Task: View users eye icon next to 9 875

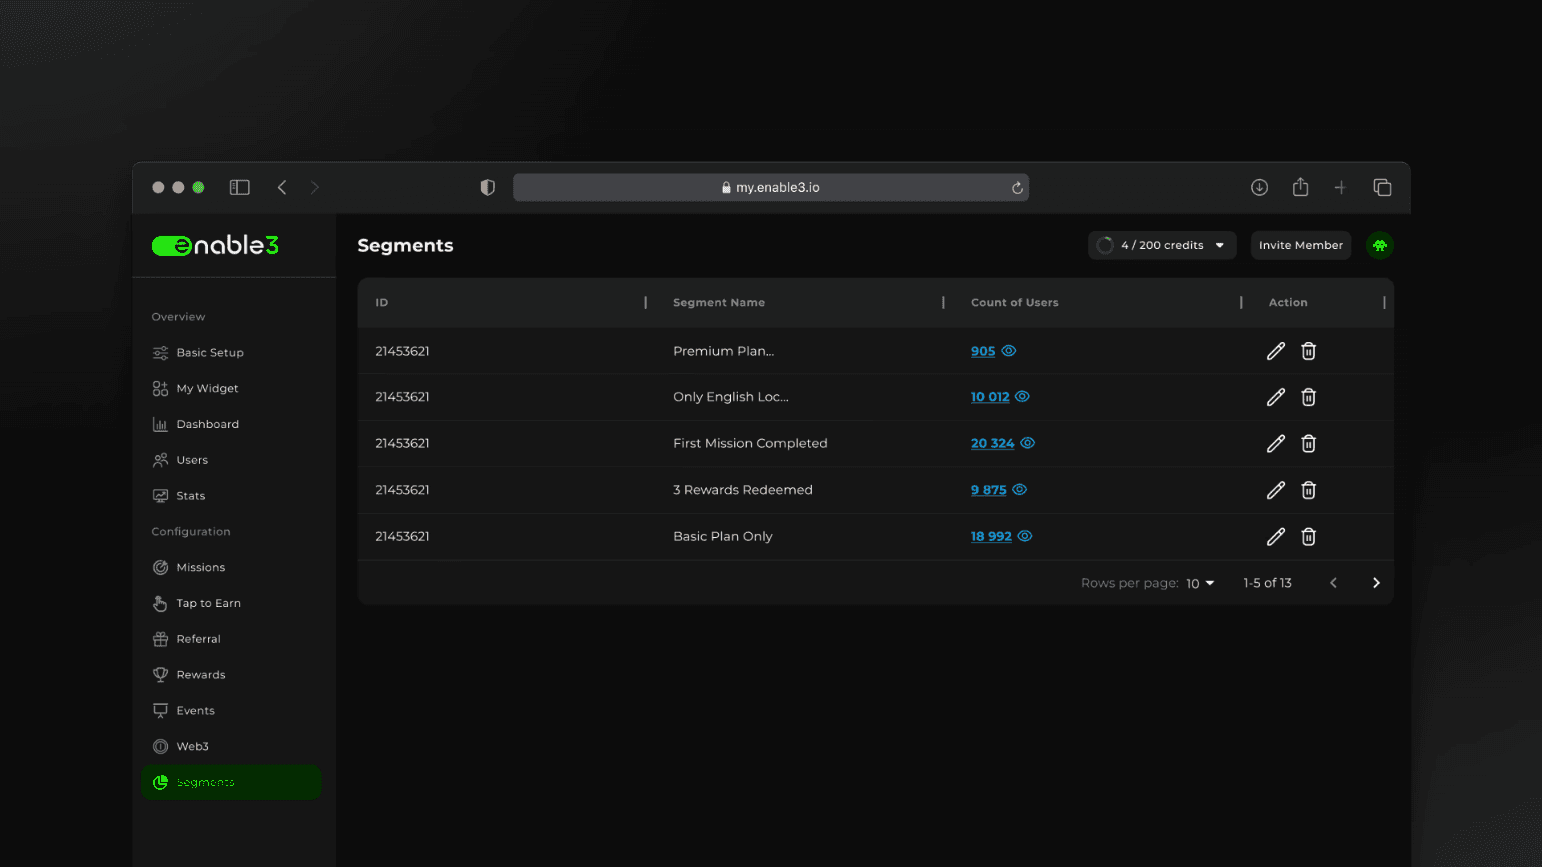Action: point(1019,490)
